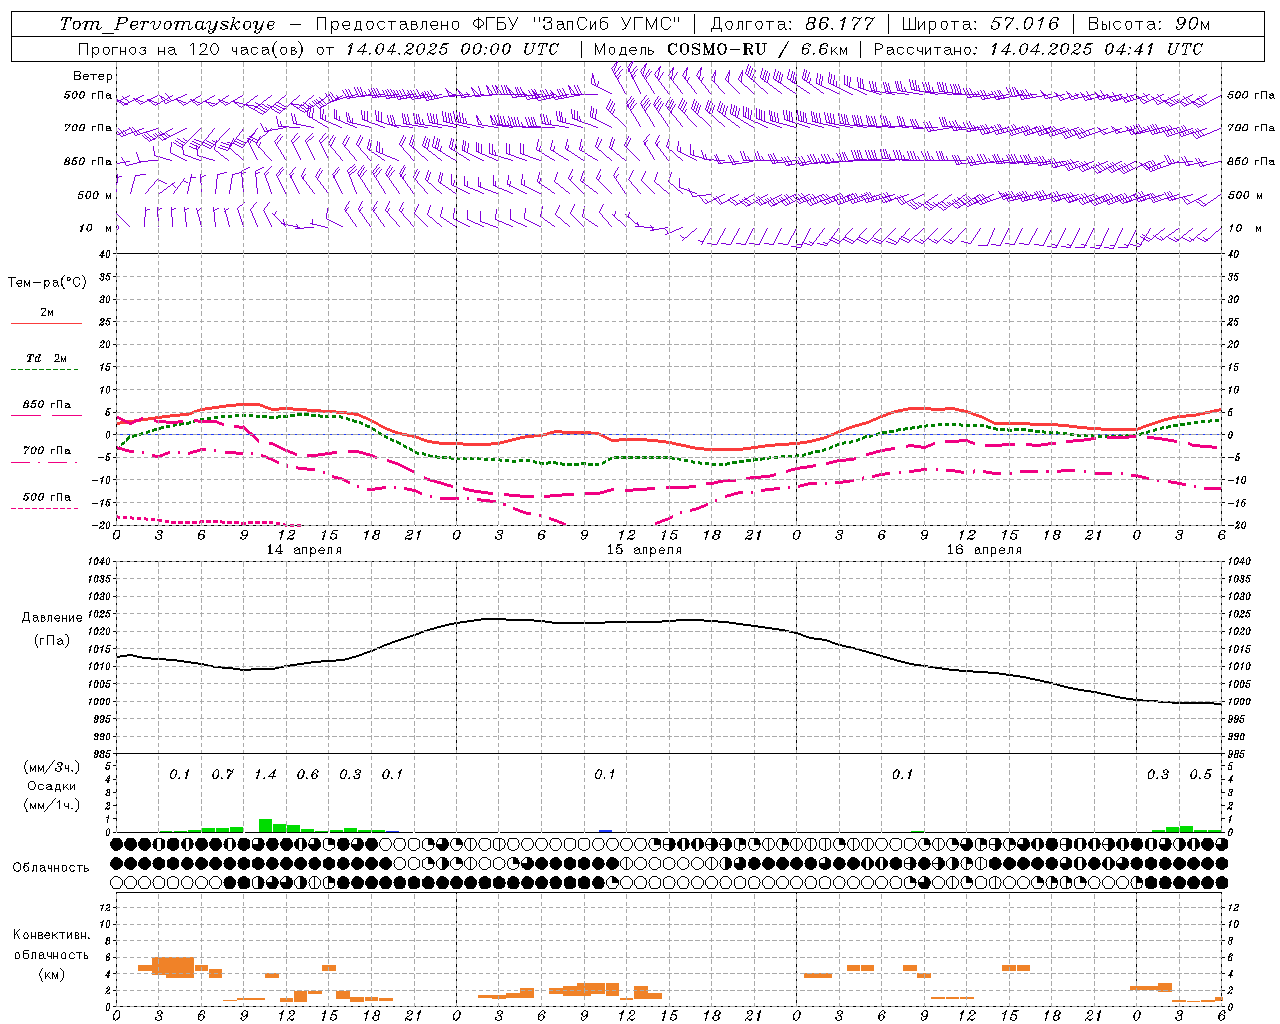Click the Тем-ра(°C) temperature panel label

pos(47,283)
